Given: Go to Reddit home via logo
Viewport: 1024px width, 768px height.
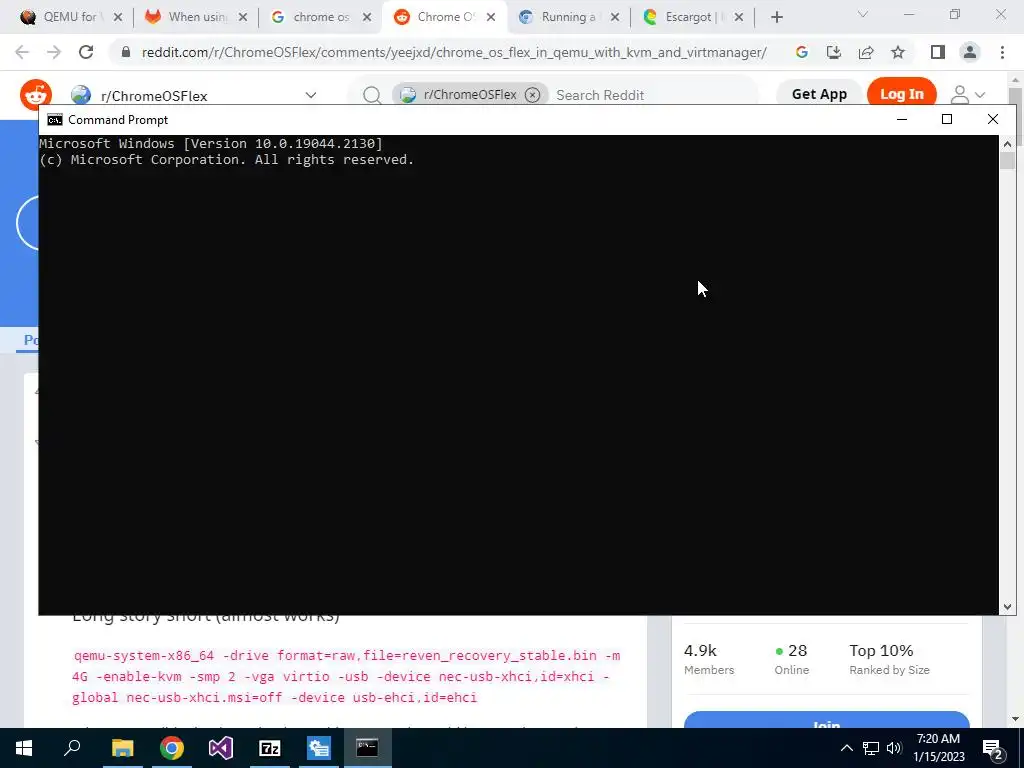Looking at the screenshot, I should [x=36, y=95].
